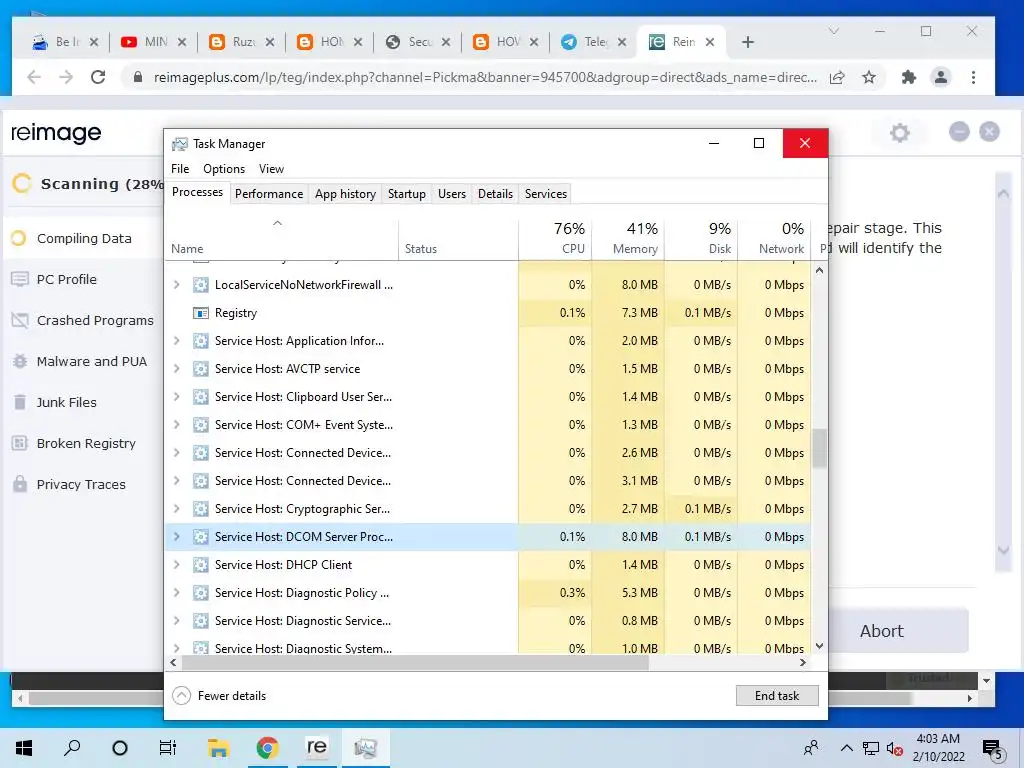
Task: Switch to the Performance tab
Action: coord(269,194)
